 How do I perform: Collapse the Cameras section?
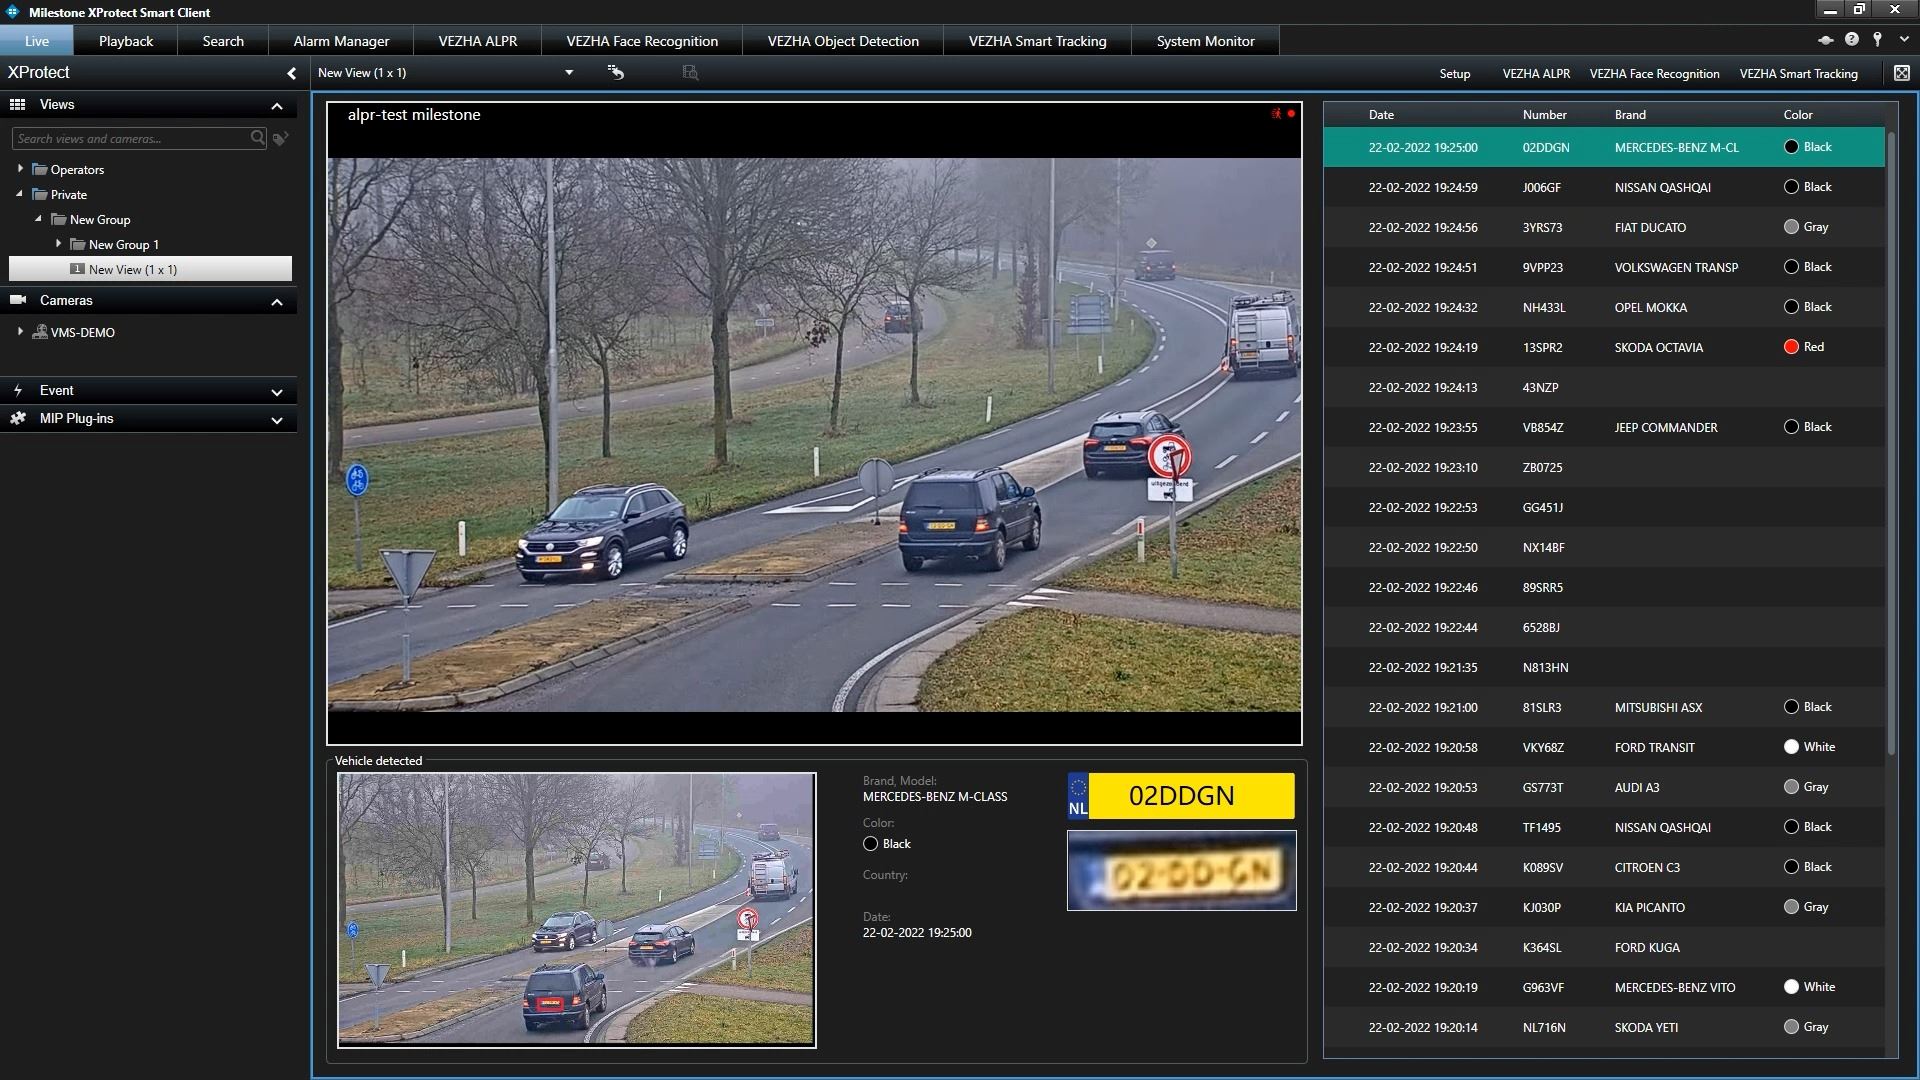(x=277, y=302)
